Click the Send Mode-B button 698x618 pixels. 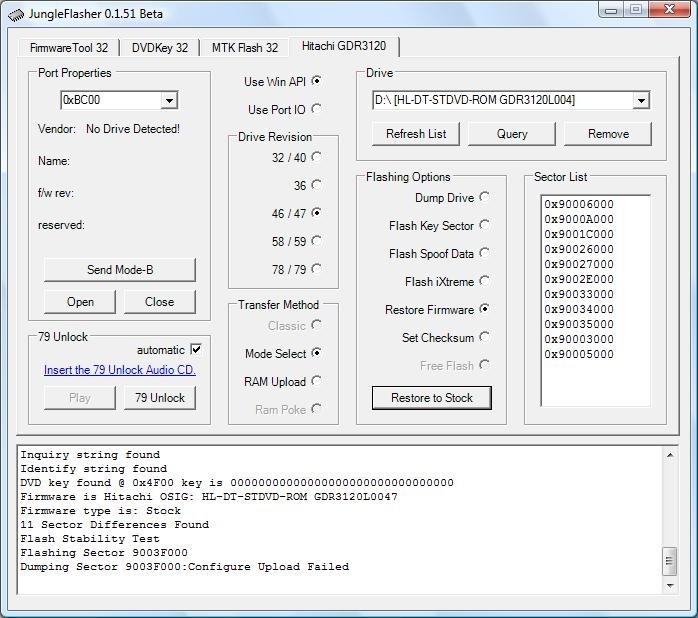point(120,270)
